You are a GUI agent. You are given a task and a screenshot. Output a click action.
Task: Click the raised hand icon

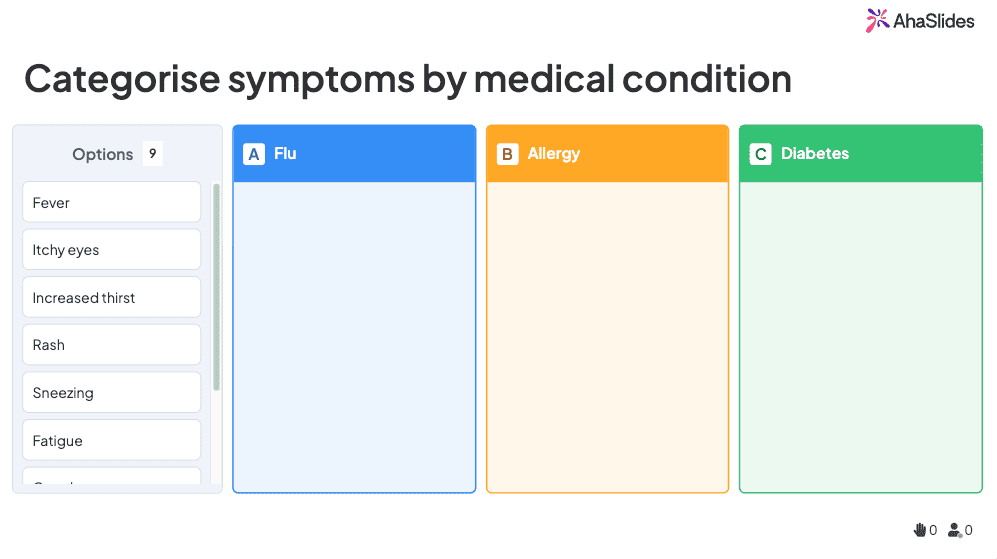click(920, 530)
